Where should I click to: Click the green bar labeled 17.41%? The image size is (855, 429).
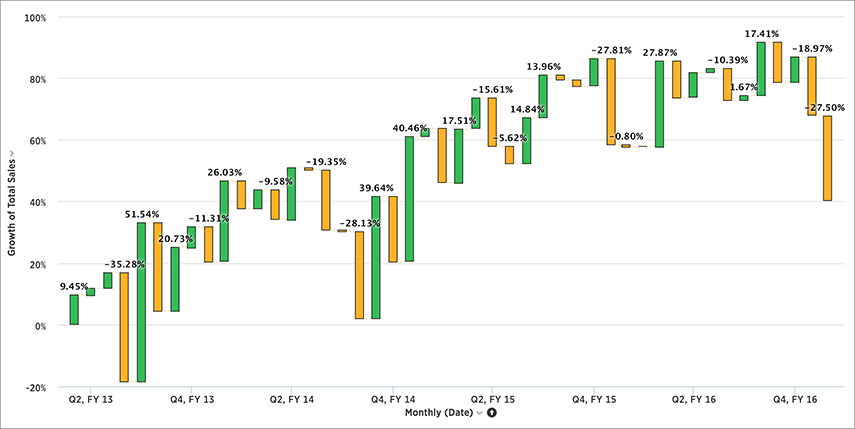tap(761, 69)
